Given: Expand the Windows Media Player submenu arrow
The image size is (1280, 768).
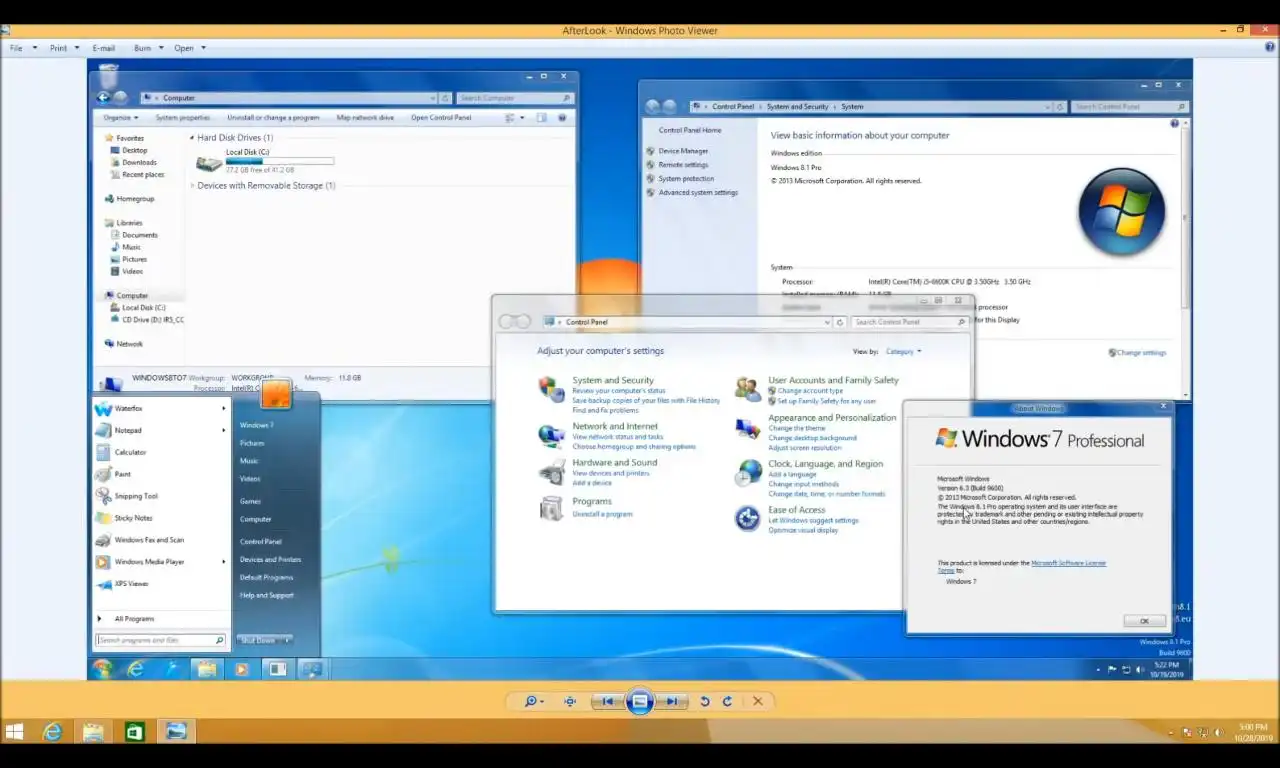Looking at the screenshot, I should (x=224, y=561).
